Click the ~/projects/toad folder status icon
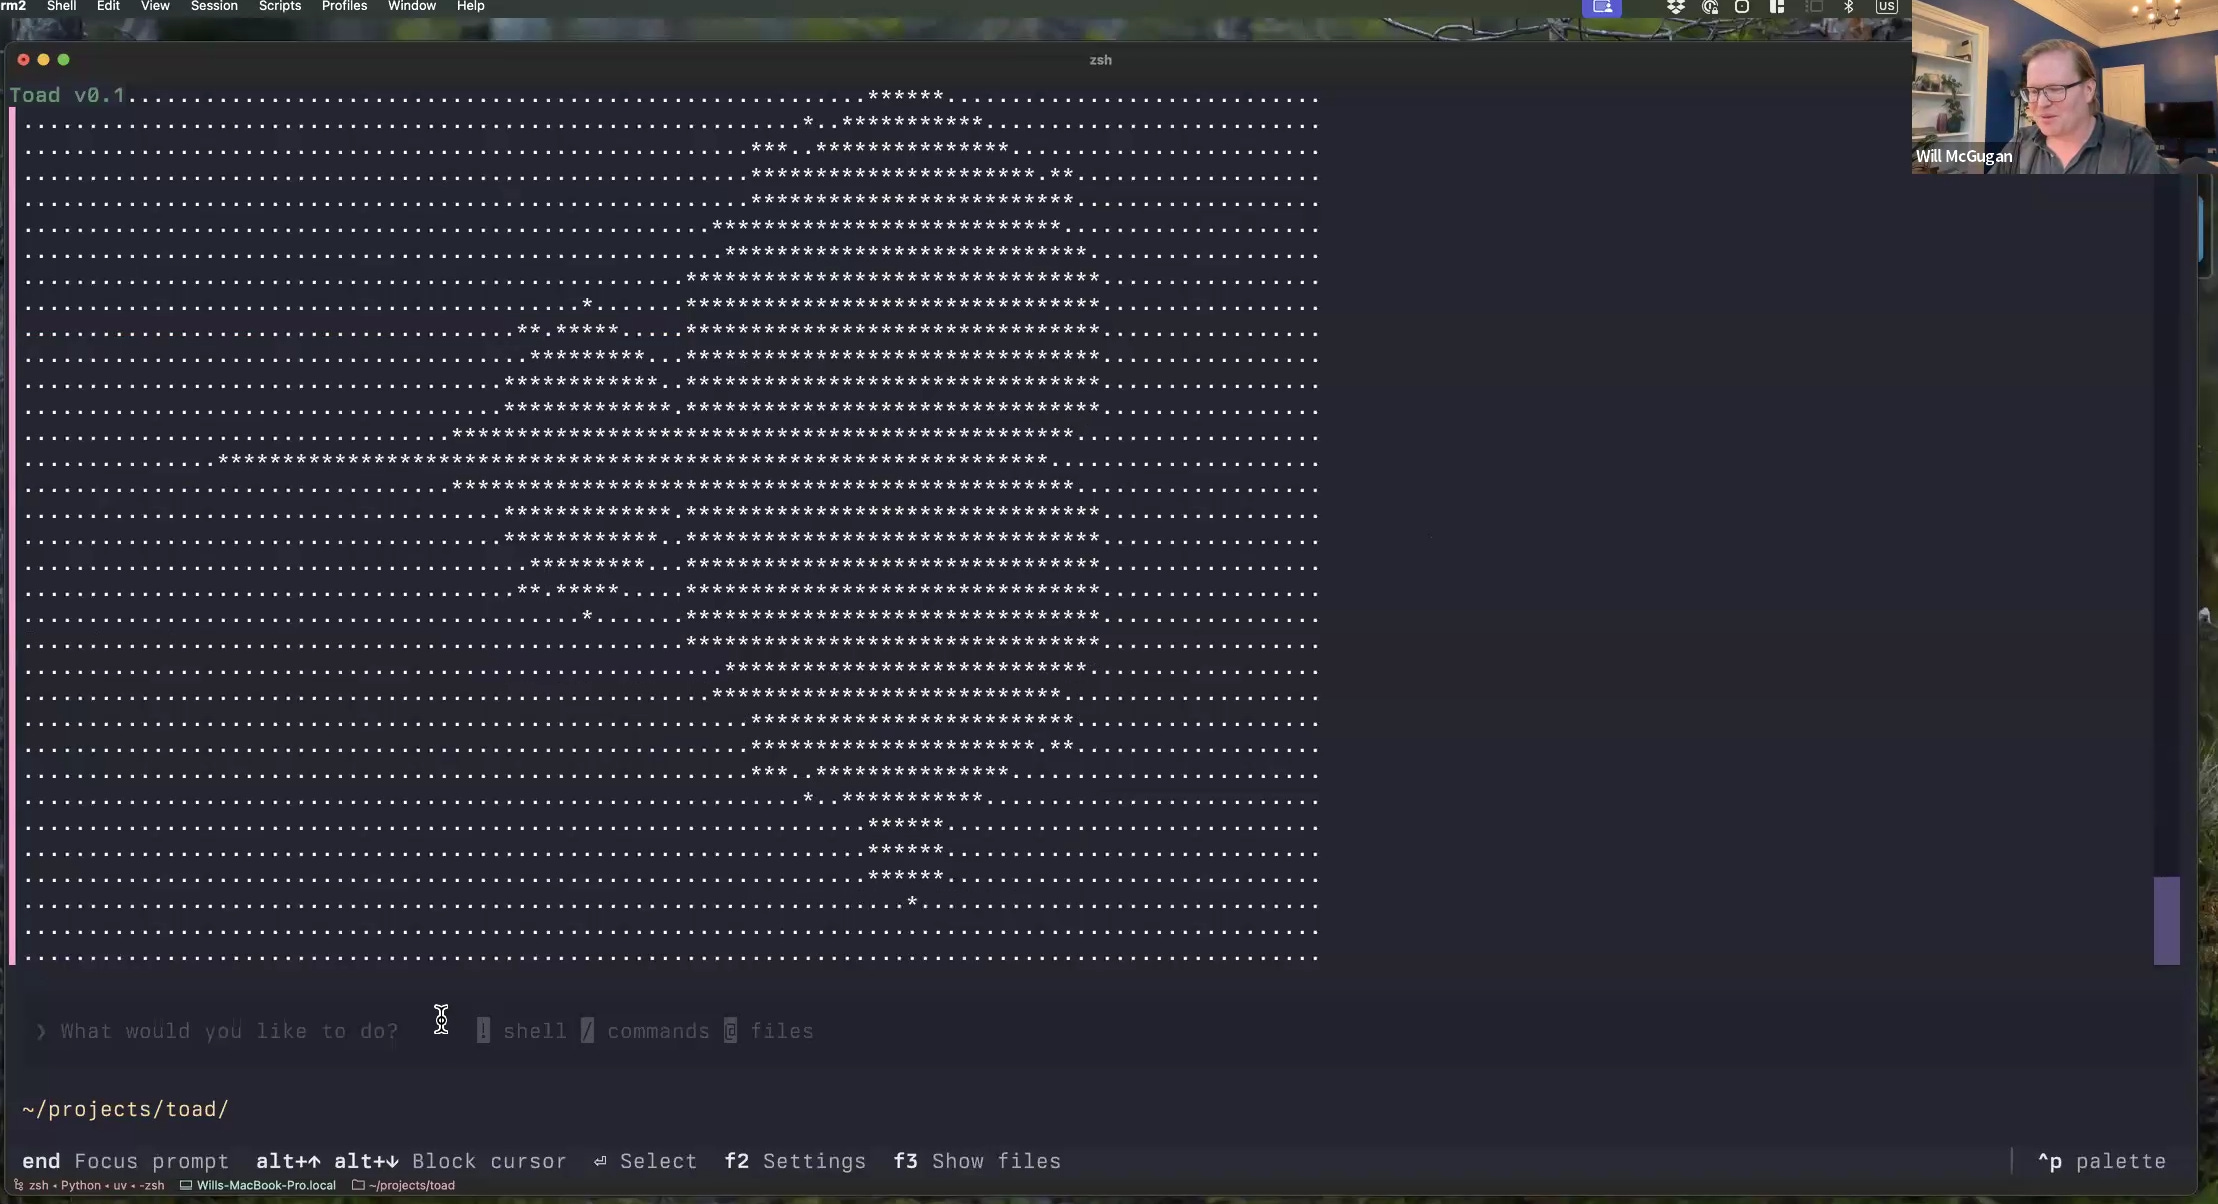 [x=358, y=1185]
